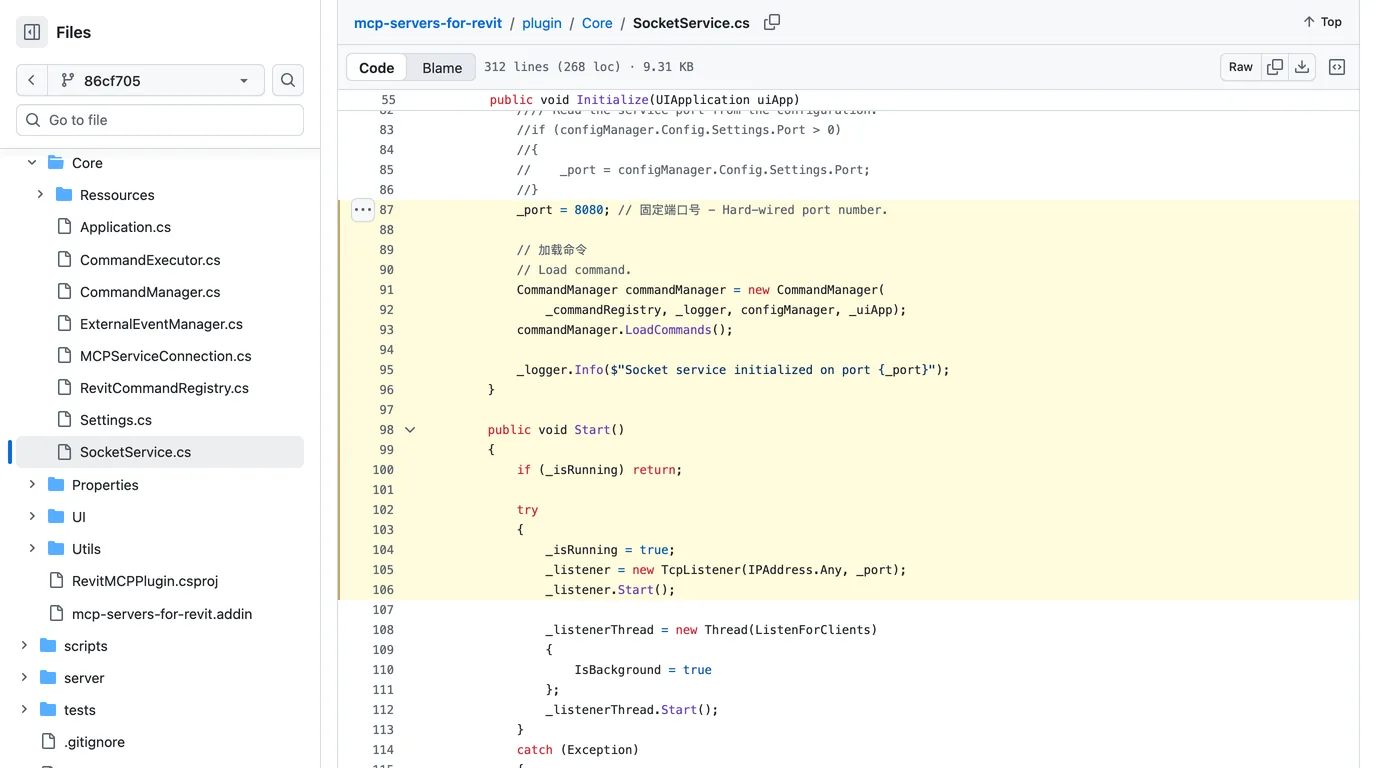Click the server folder icon

tap(48, 677)
